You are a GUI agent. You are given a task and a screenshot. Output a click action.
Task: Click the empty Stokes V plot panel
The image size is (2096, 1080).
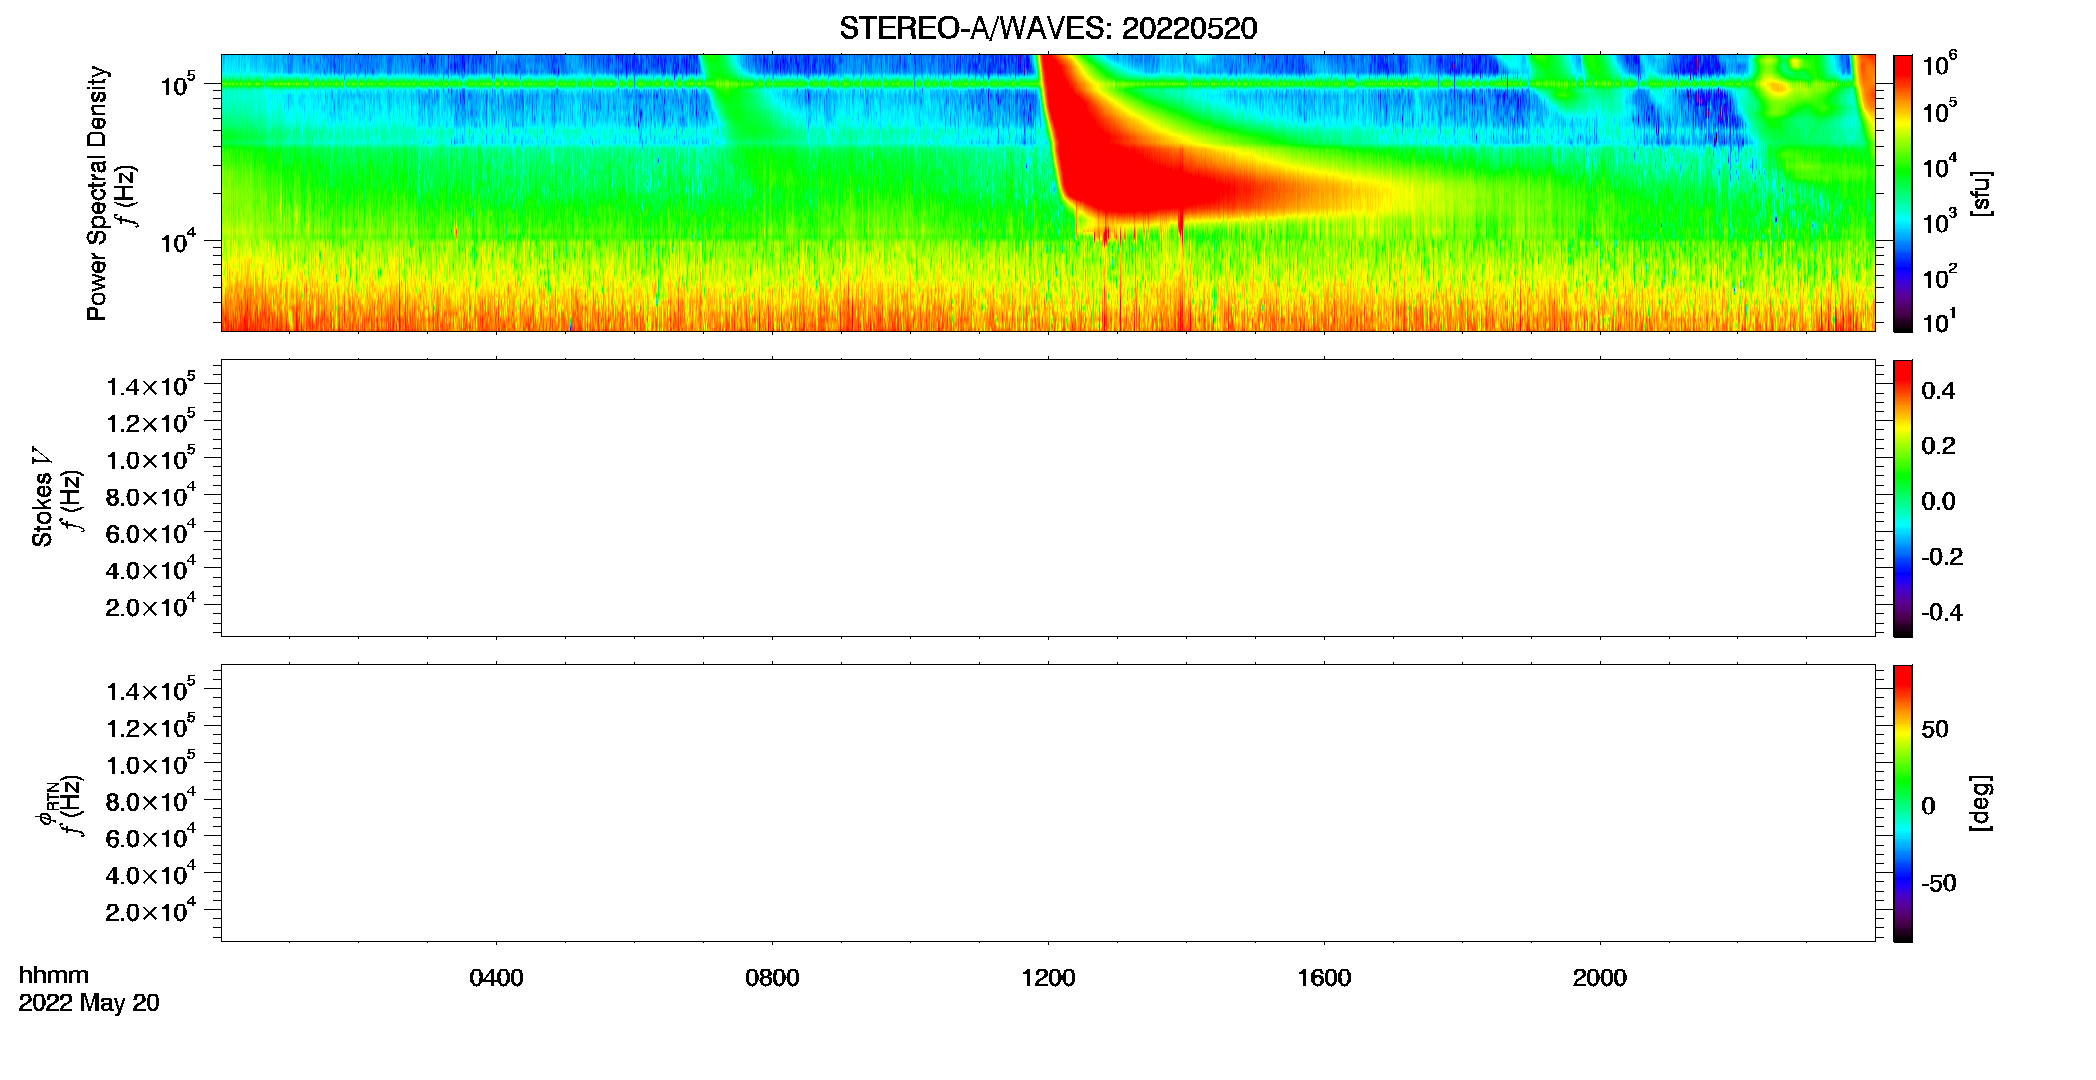1048,498
